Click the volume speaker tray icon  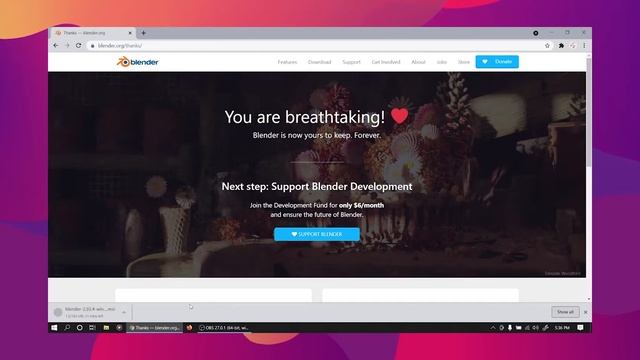[536, 327]
